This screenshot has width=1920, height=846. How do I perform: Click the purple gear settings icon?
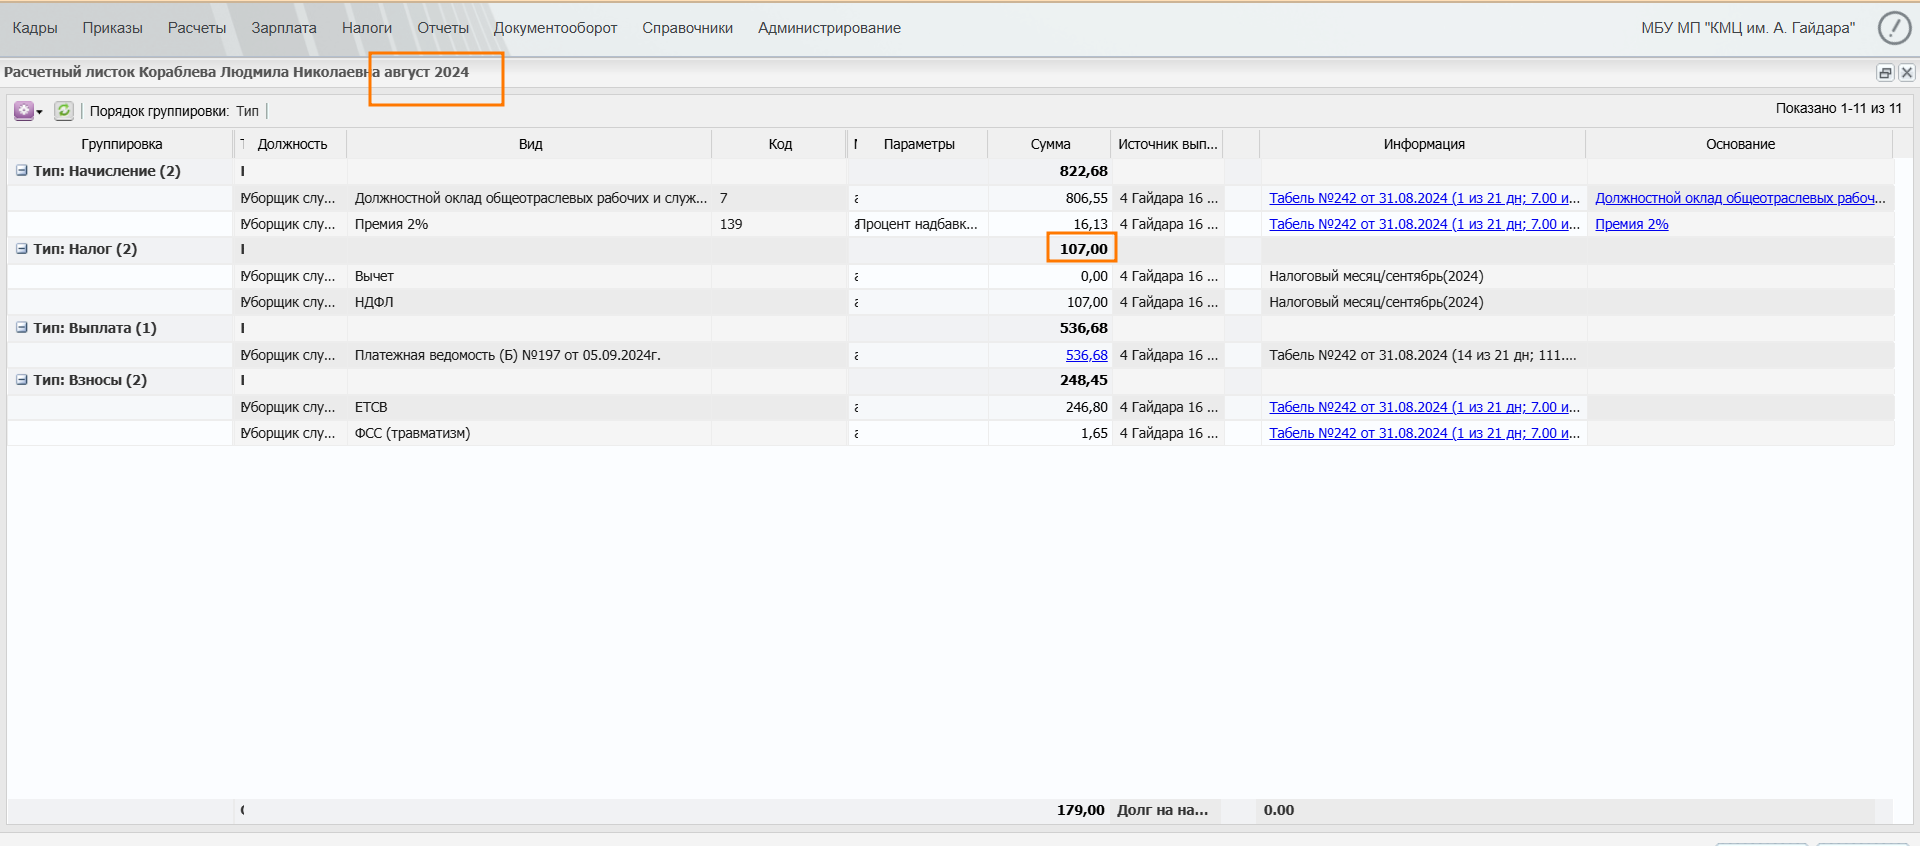click(23, 111)
